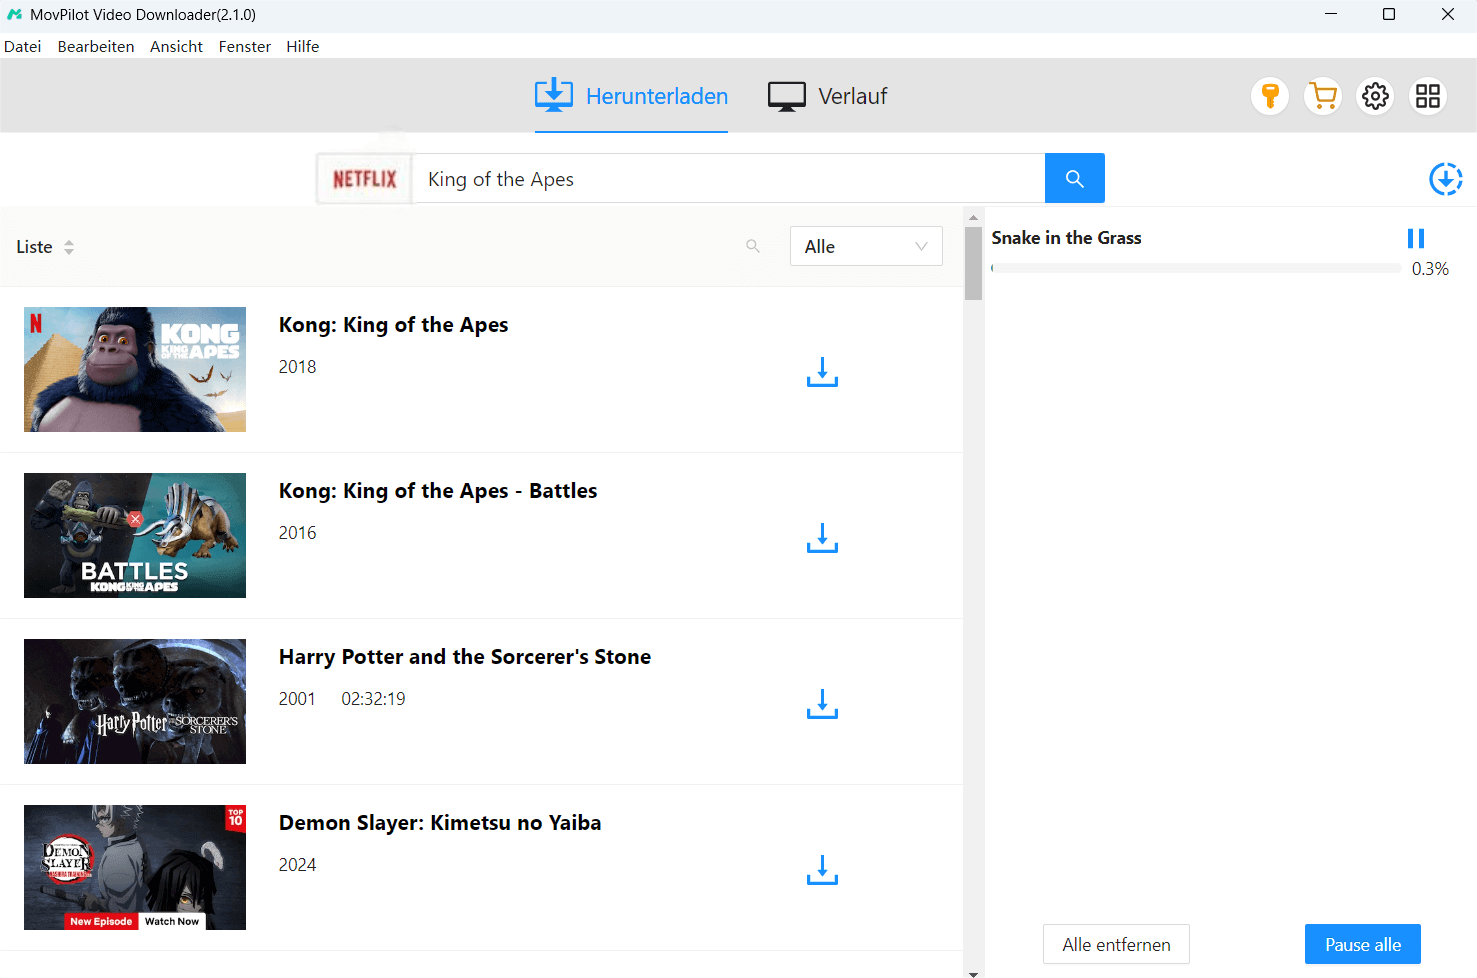Click the Demon Slayer thumbnail image

pyautogui.click(x=135, y=867)
